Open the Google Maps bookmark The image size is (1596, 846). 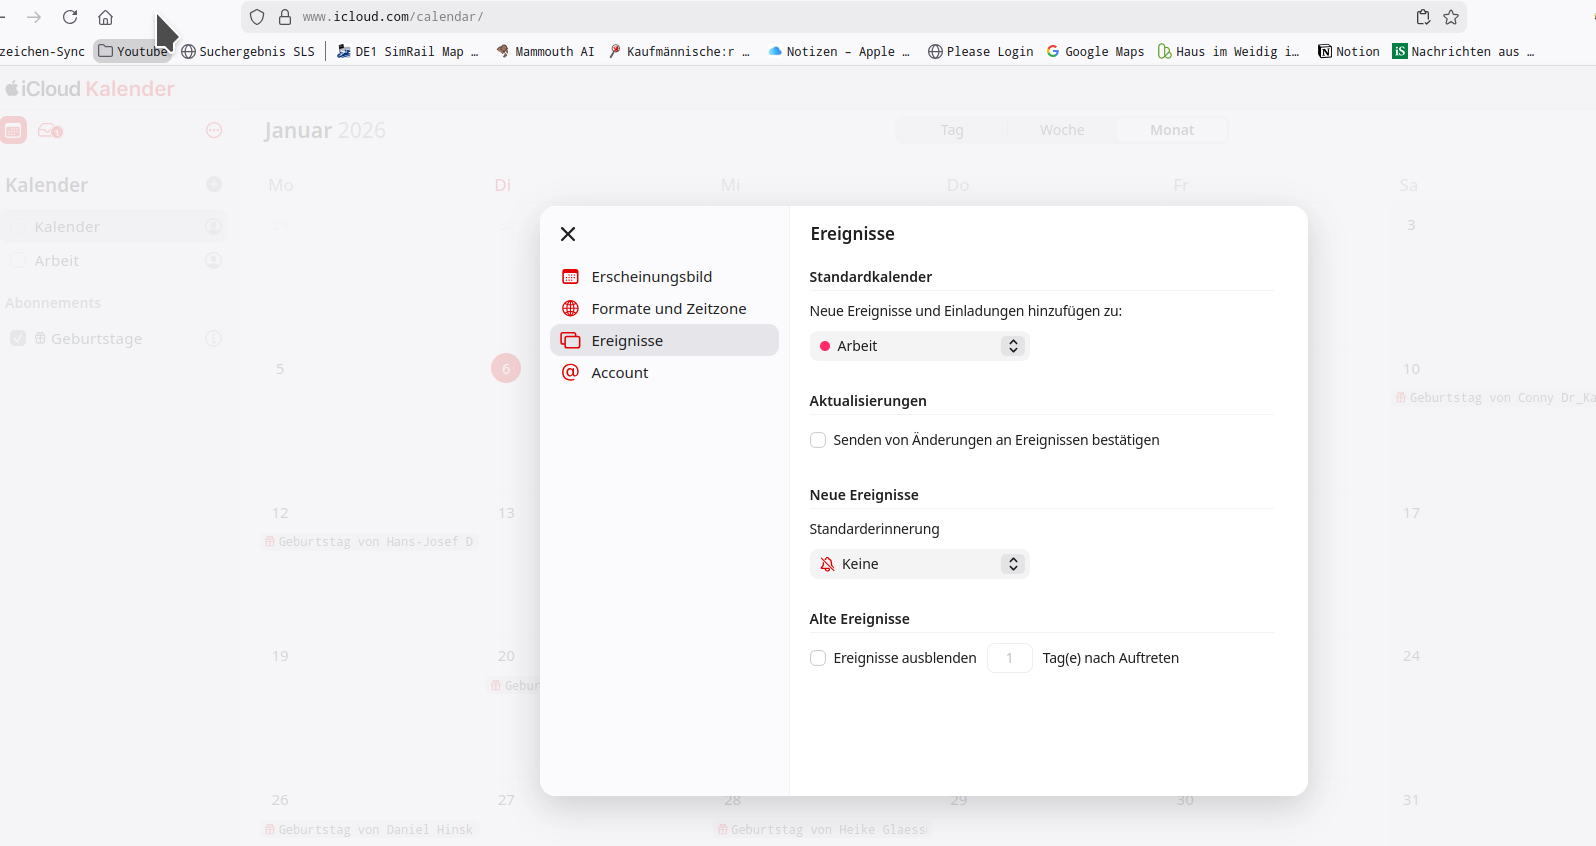(1095, 51)
